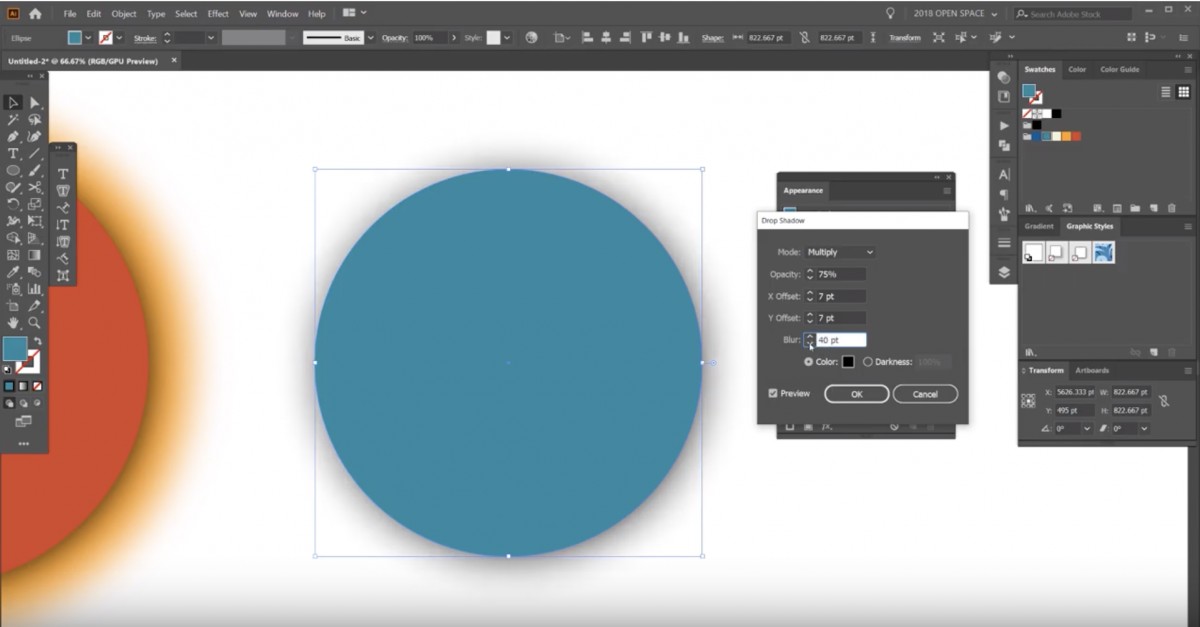
Task: Select the Vertical Type tool in floating panel
Action: [x=62, y=224]
